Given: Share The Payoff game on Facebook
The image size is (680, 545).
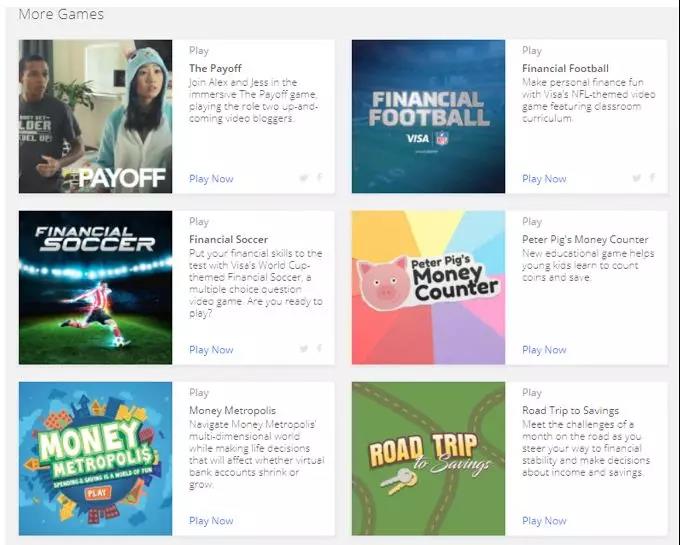Looking at the screenshot, I should click(320, 177).
